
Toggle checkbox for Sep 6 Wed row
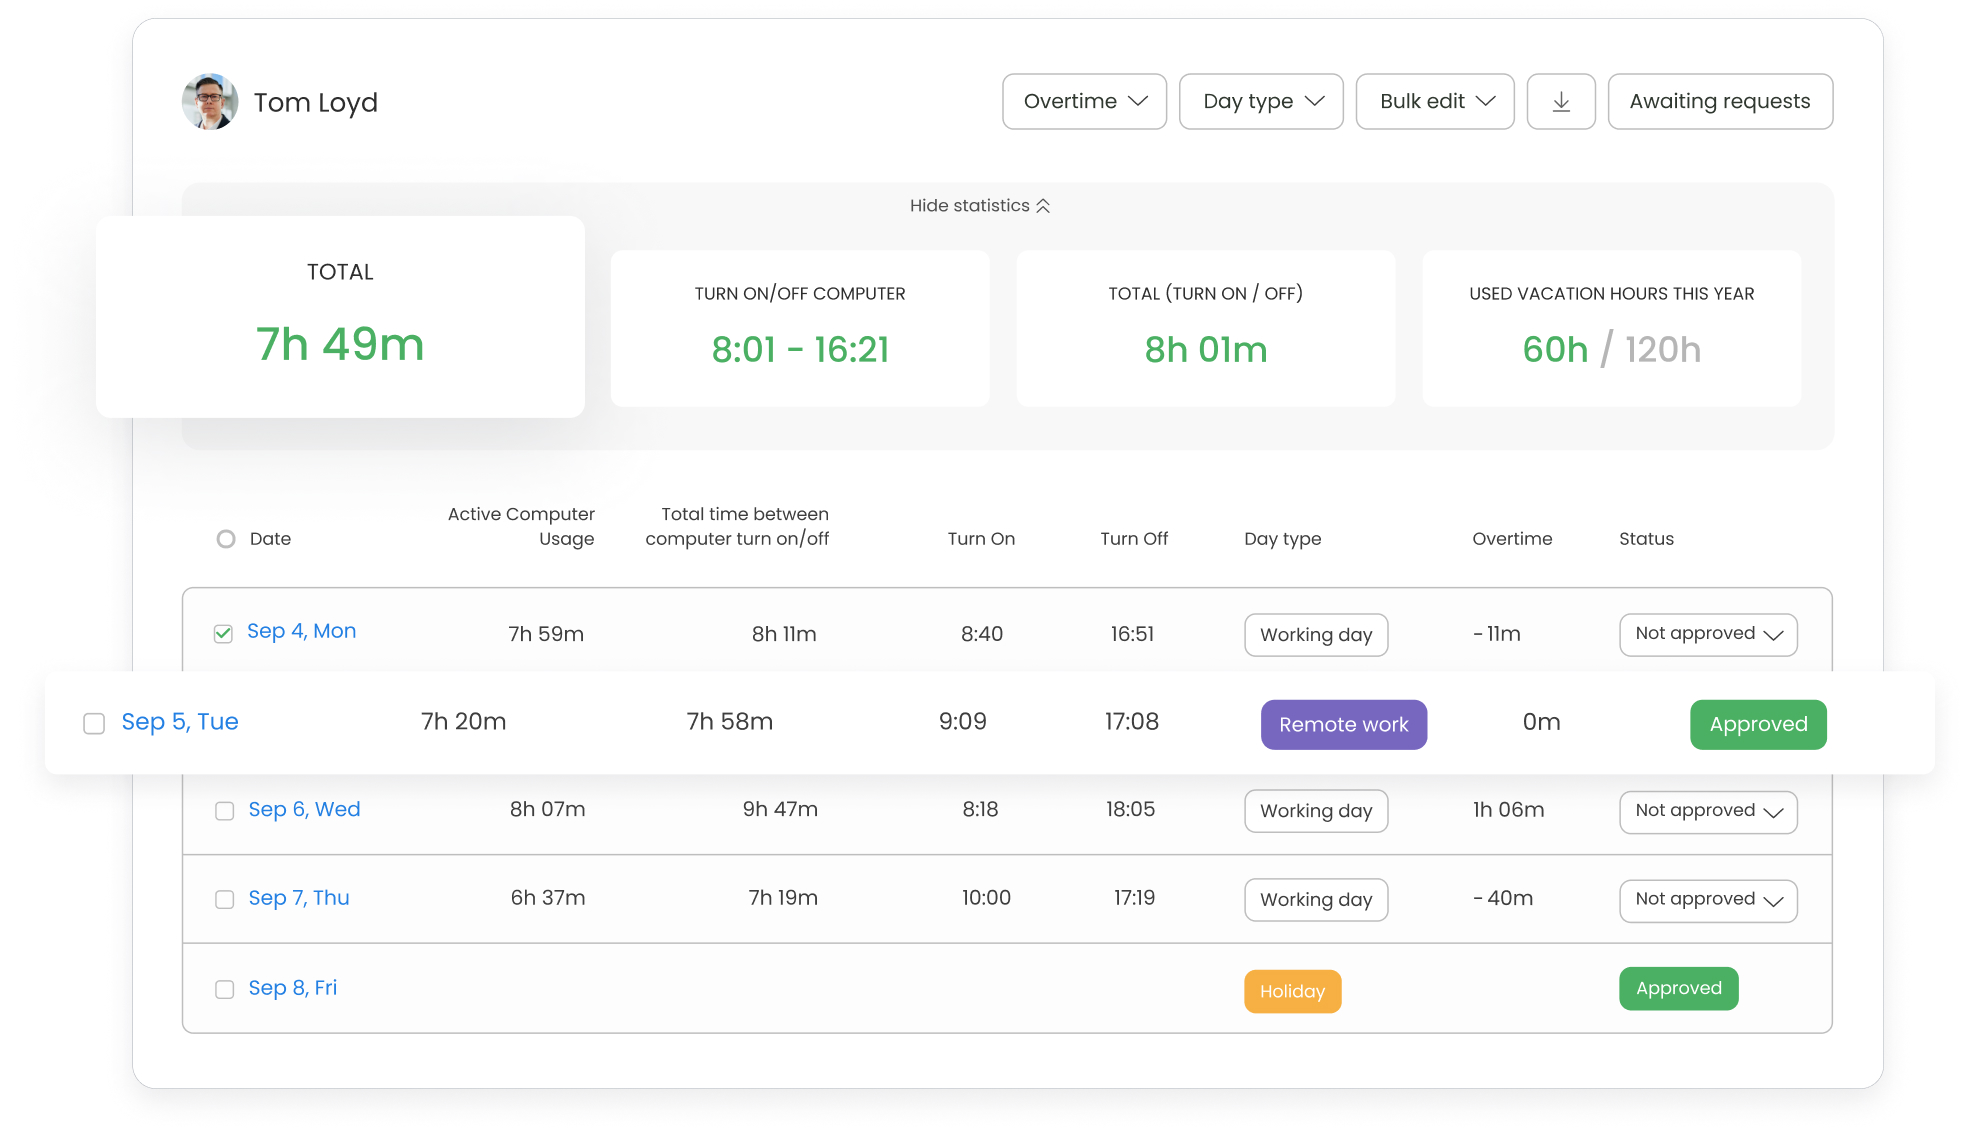pyautogui.click(x=225, y=810)
